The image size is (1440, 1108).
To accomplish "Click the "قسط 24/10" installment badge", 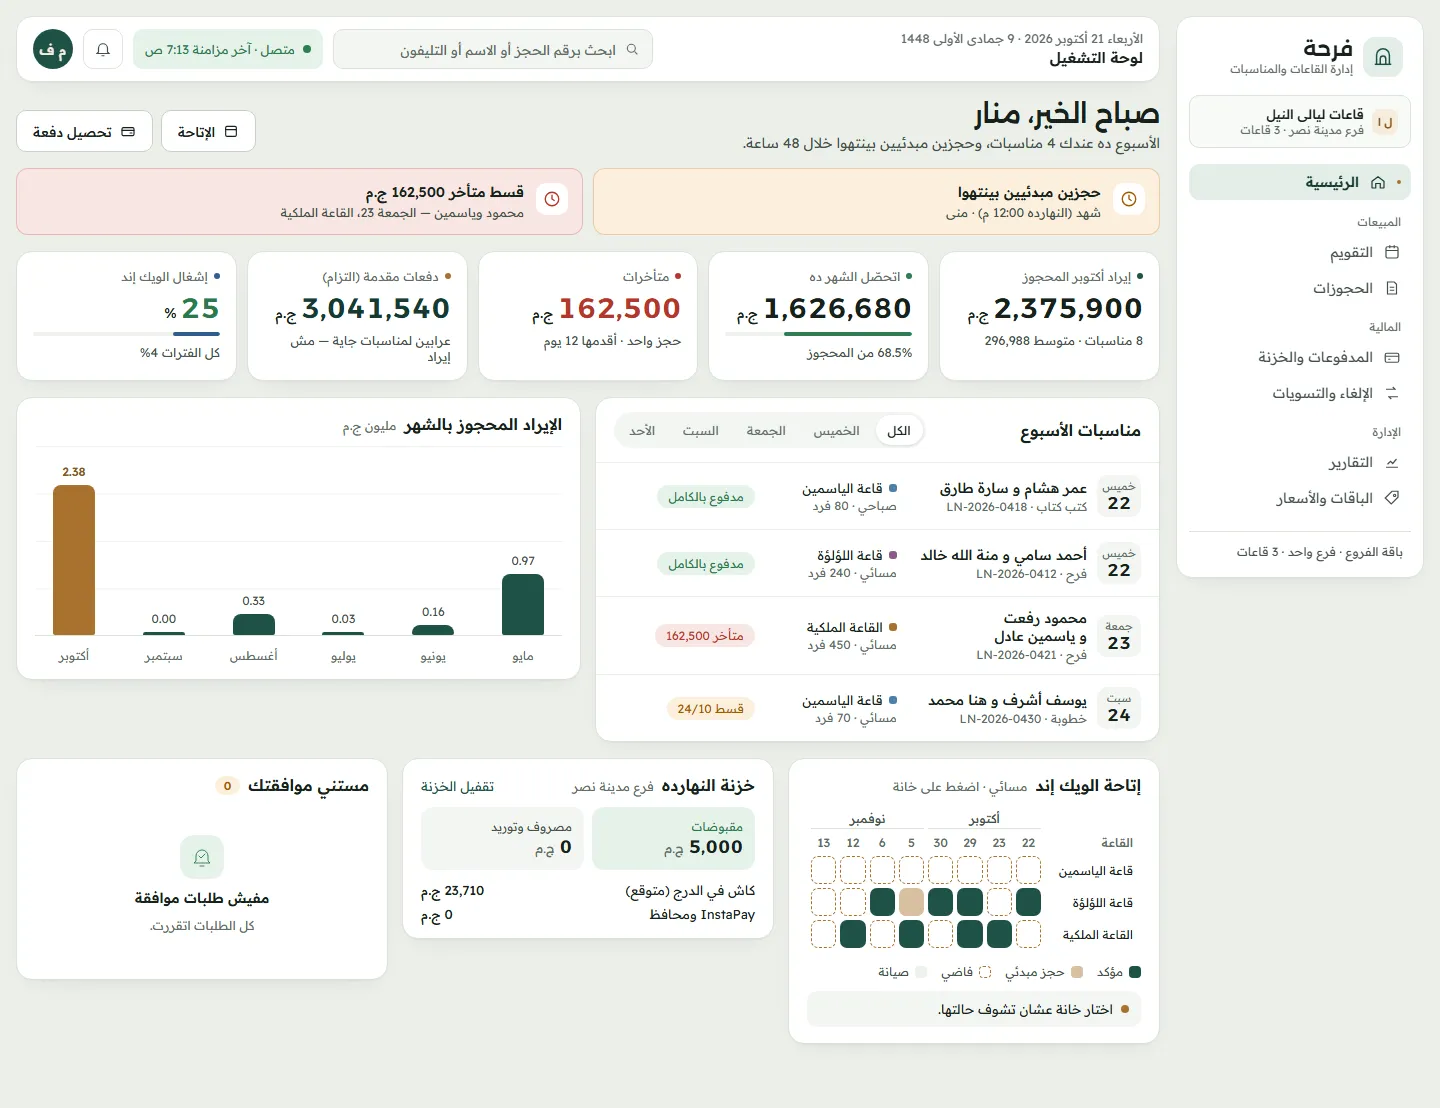I will tap(710, 709).
